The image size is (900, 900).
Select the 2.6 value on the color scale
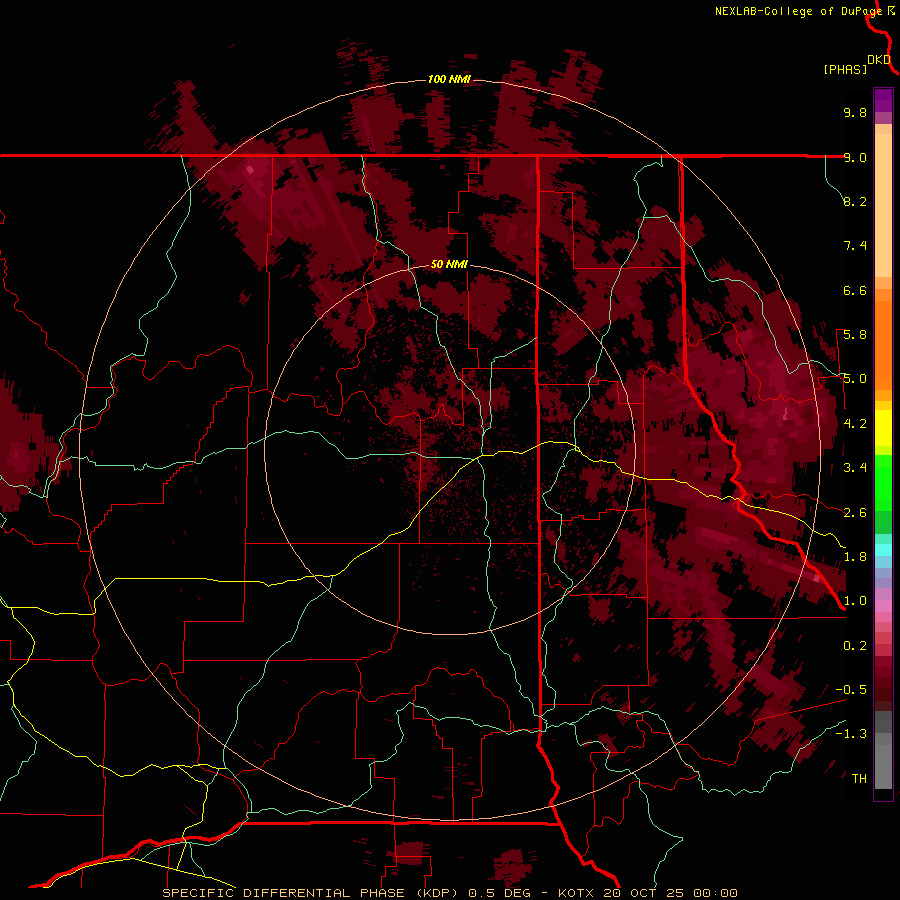pos(855,512)
